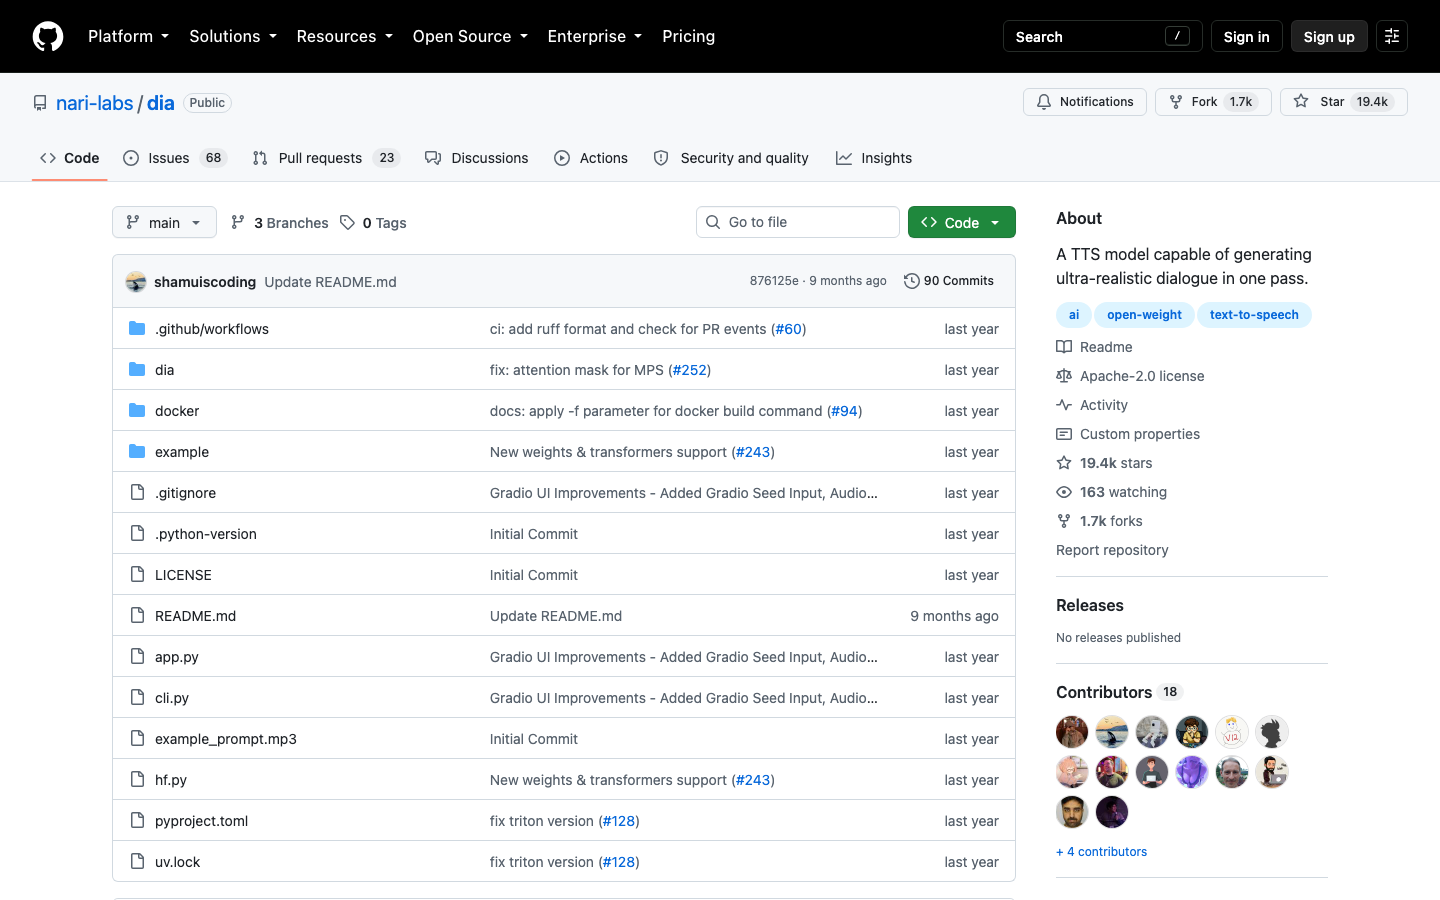
Task: Click the Sign in button
Action: click(x=1246, y=36)
